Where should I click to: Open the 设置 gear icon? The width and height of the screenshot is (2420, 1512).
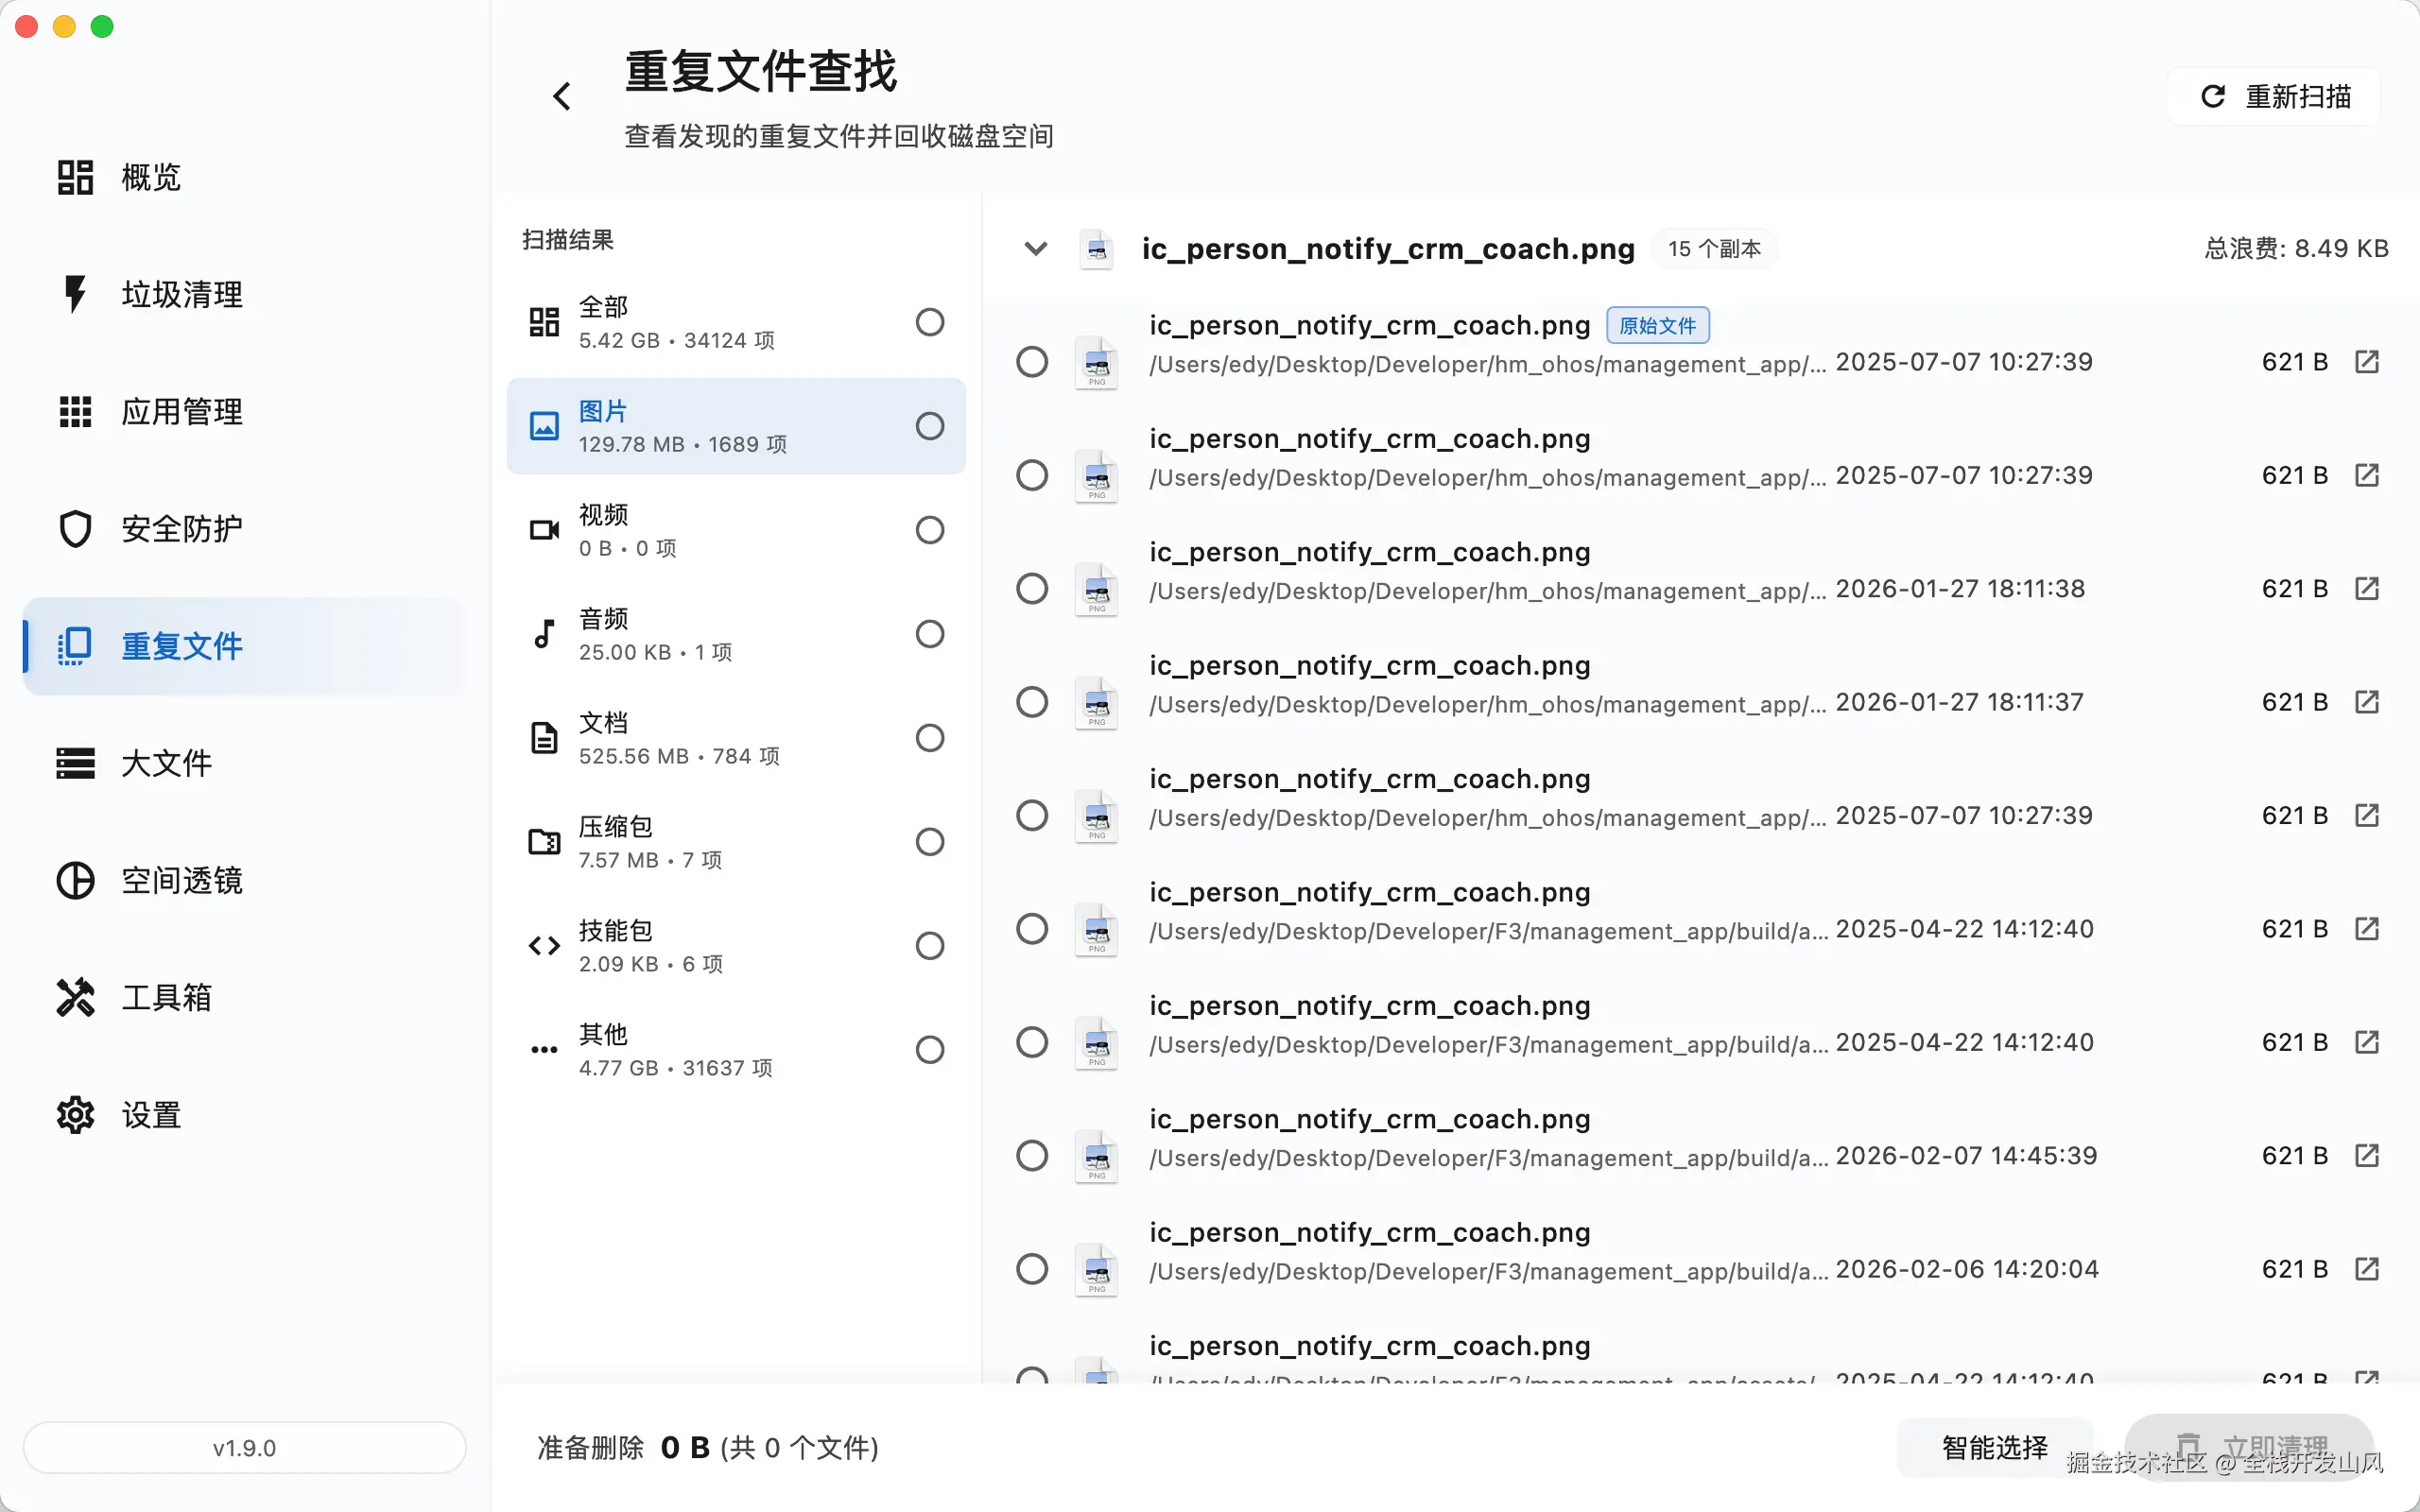click(75, 1114)
